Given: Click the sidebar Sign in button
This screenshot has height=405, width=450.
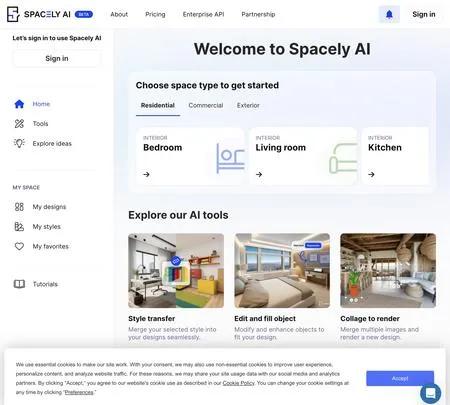Looking at the screenshot, I should (57, 58).
